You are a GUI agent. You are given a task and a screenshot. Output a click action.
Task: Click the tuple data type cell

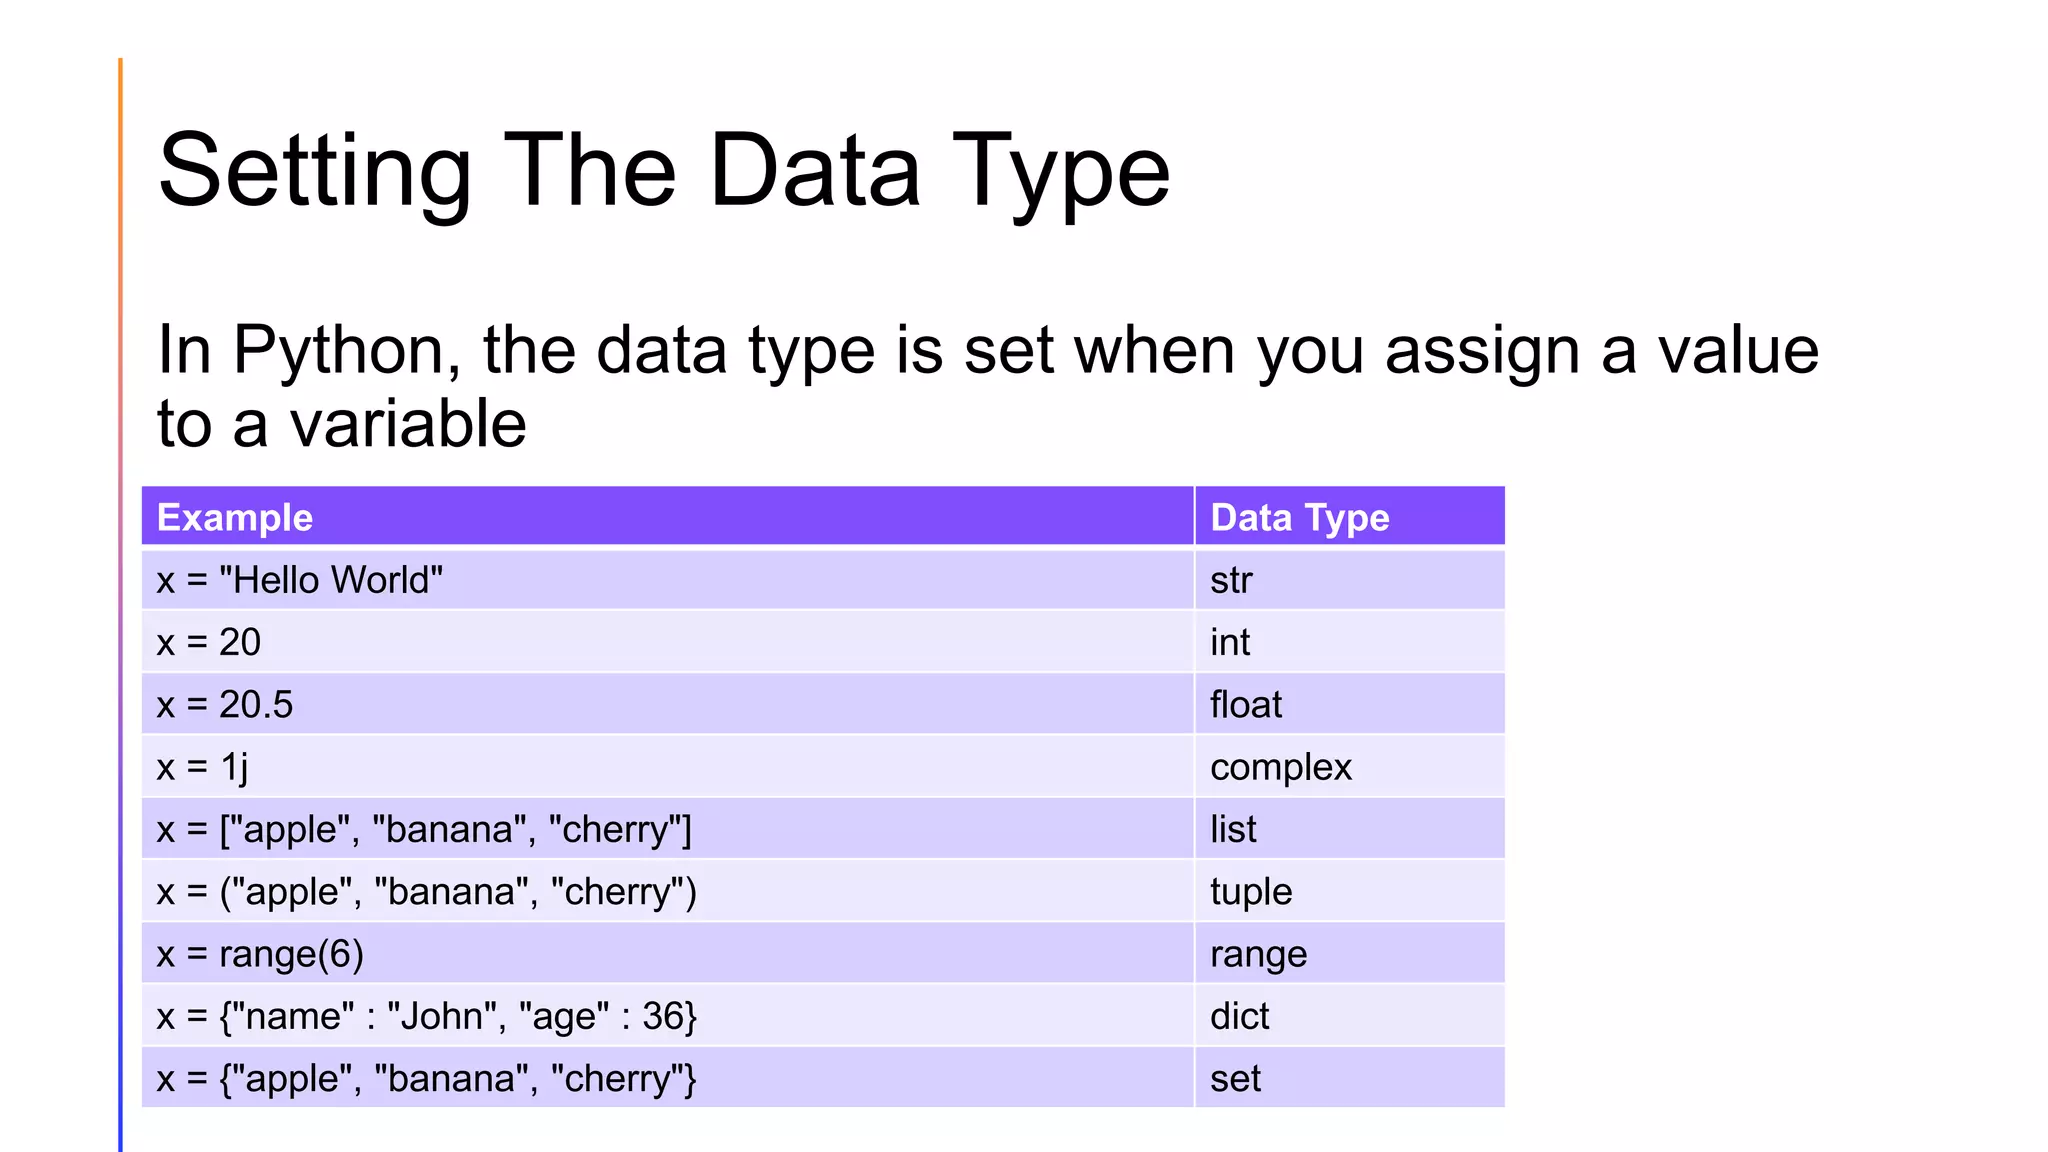pyautogui.click(x=1350, y=890)
